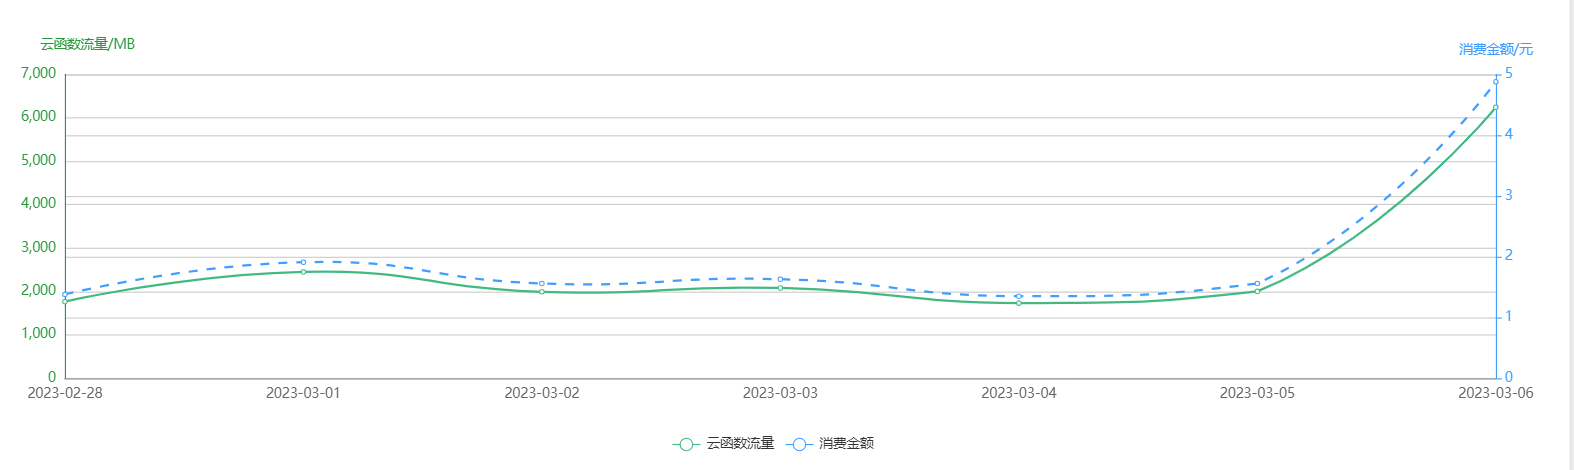The width and height of the screenshot is (1574, 470).
Task: Select green data point at 2023-03-04
Action: 1019,302
